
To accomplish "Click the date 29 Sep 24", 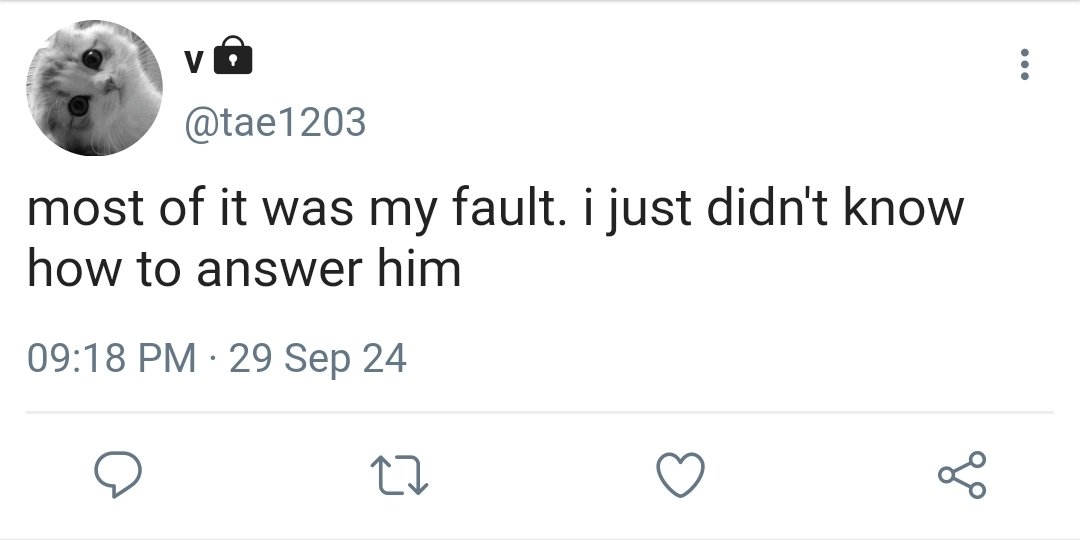I will [x=318, y=360].
